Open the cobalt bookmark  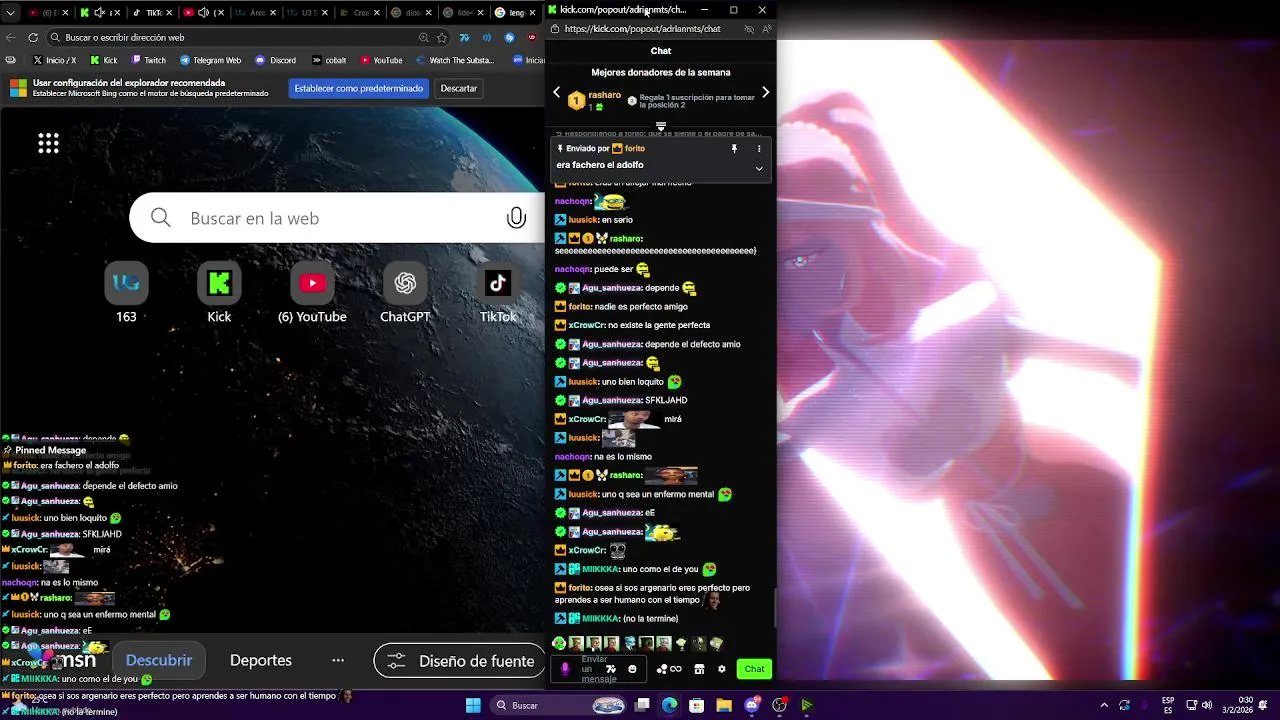(329, 60)
